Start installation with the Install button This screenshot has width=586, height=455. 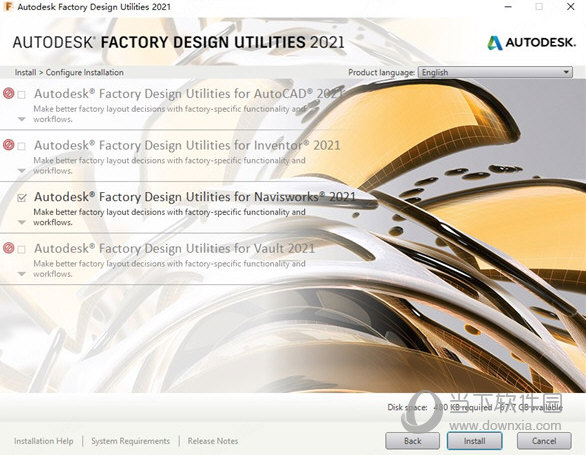pos(475,441)
